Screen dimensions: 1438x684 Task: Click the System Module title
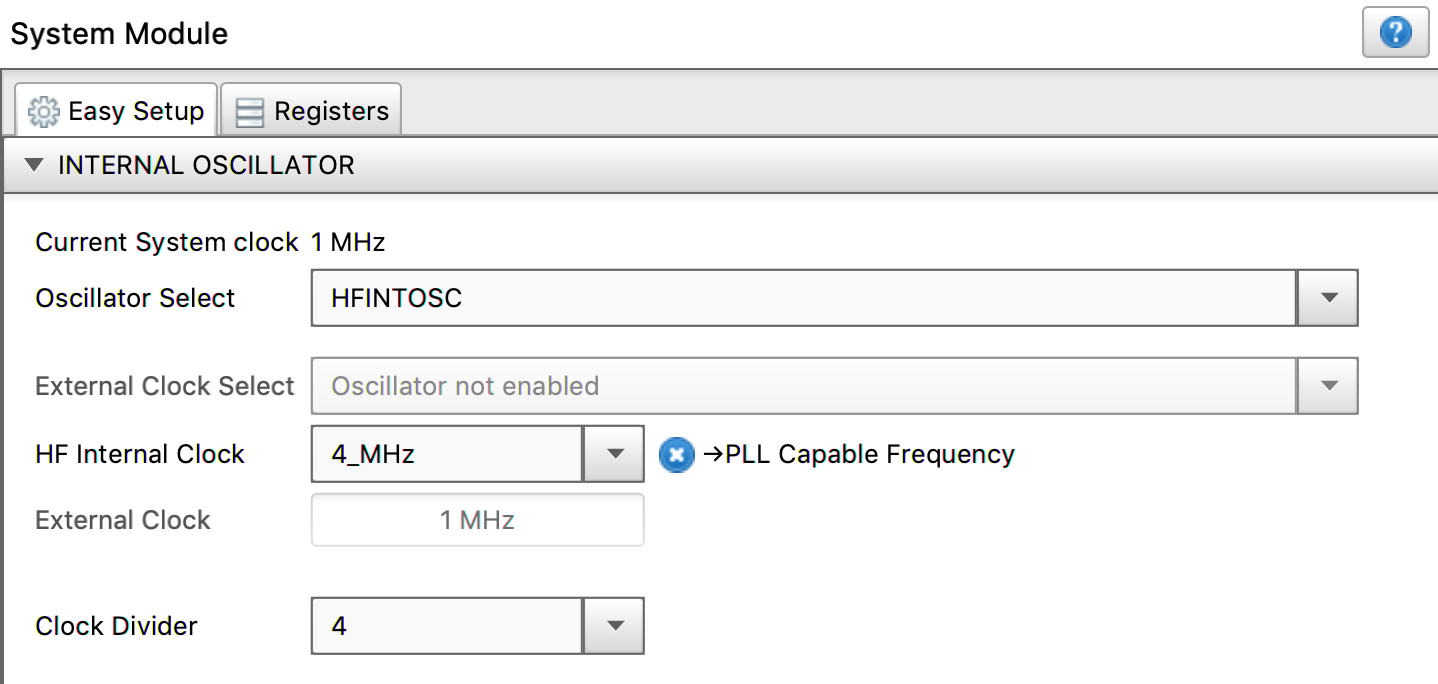coord(119,34)
